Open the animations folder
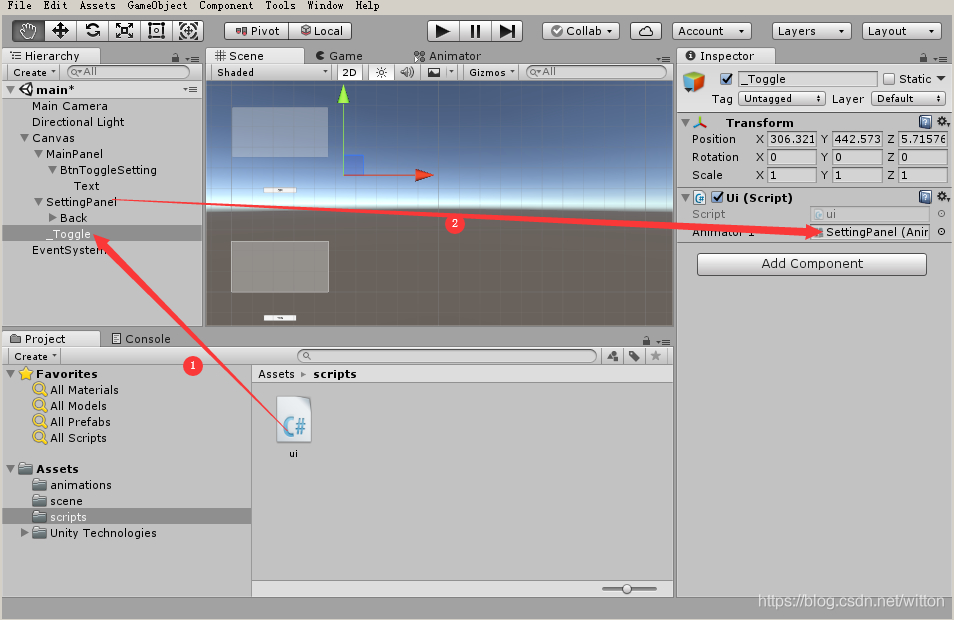The height and width of the screenshot is (620, 954). click(81, 485)
